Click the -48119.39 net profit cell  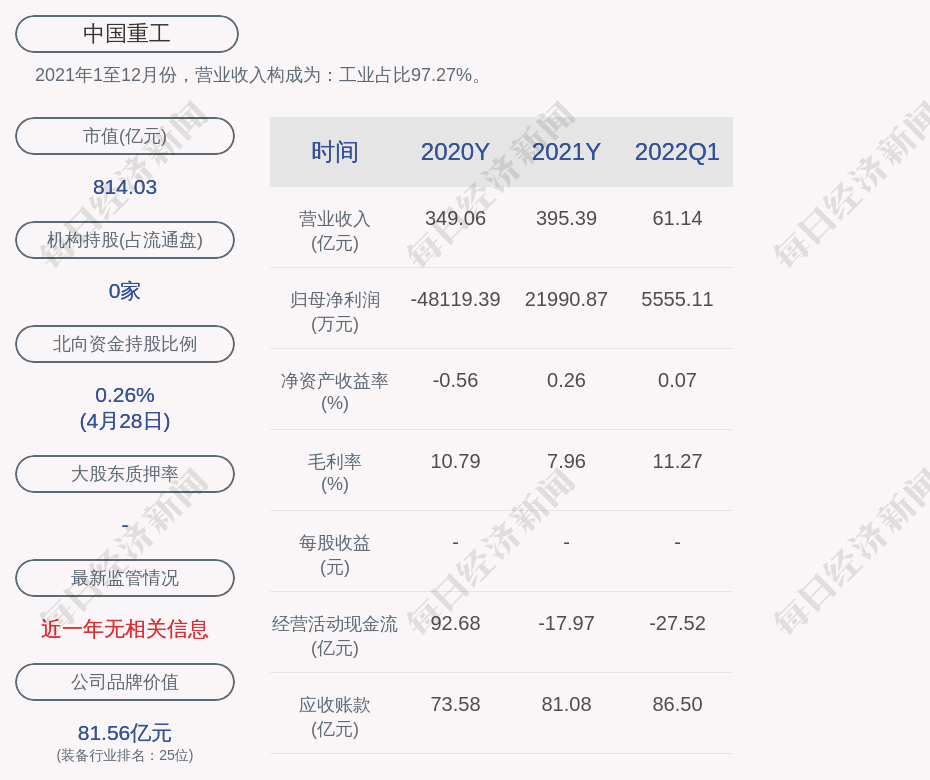[455, 299]
